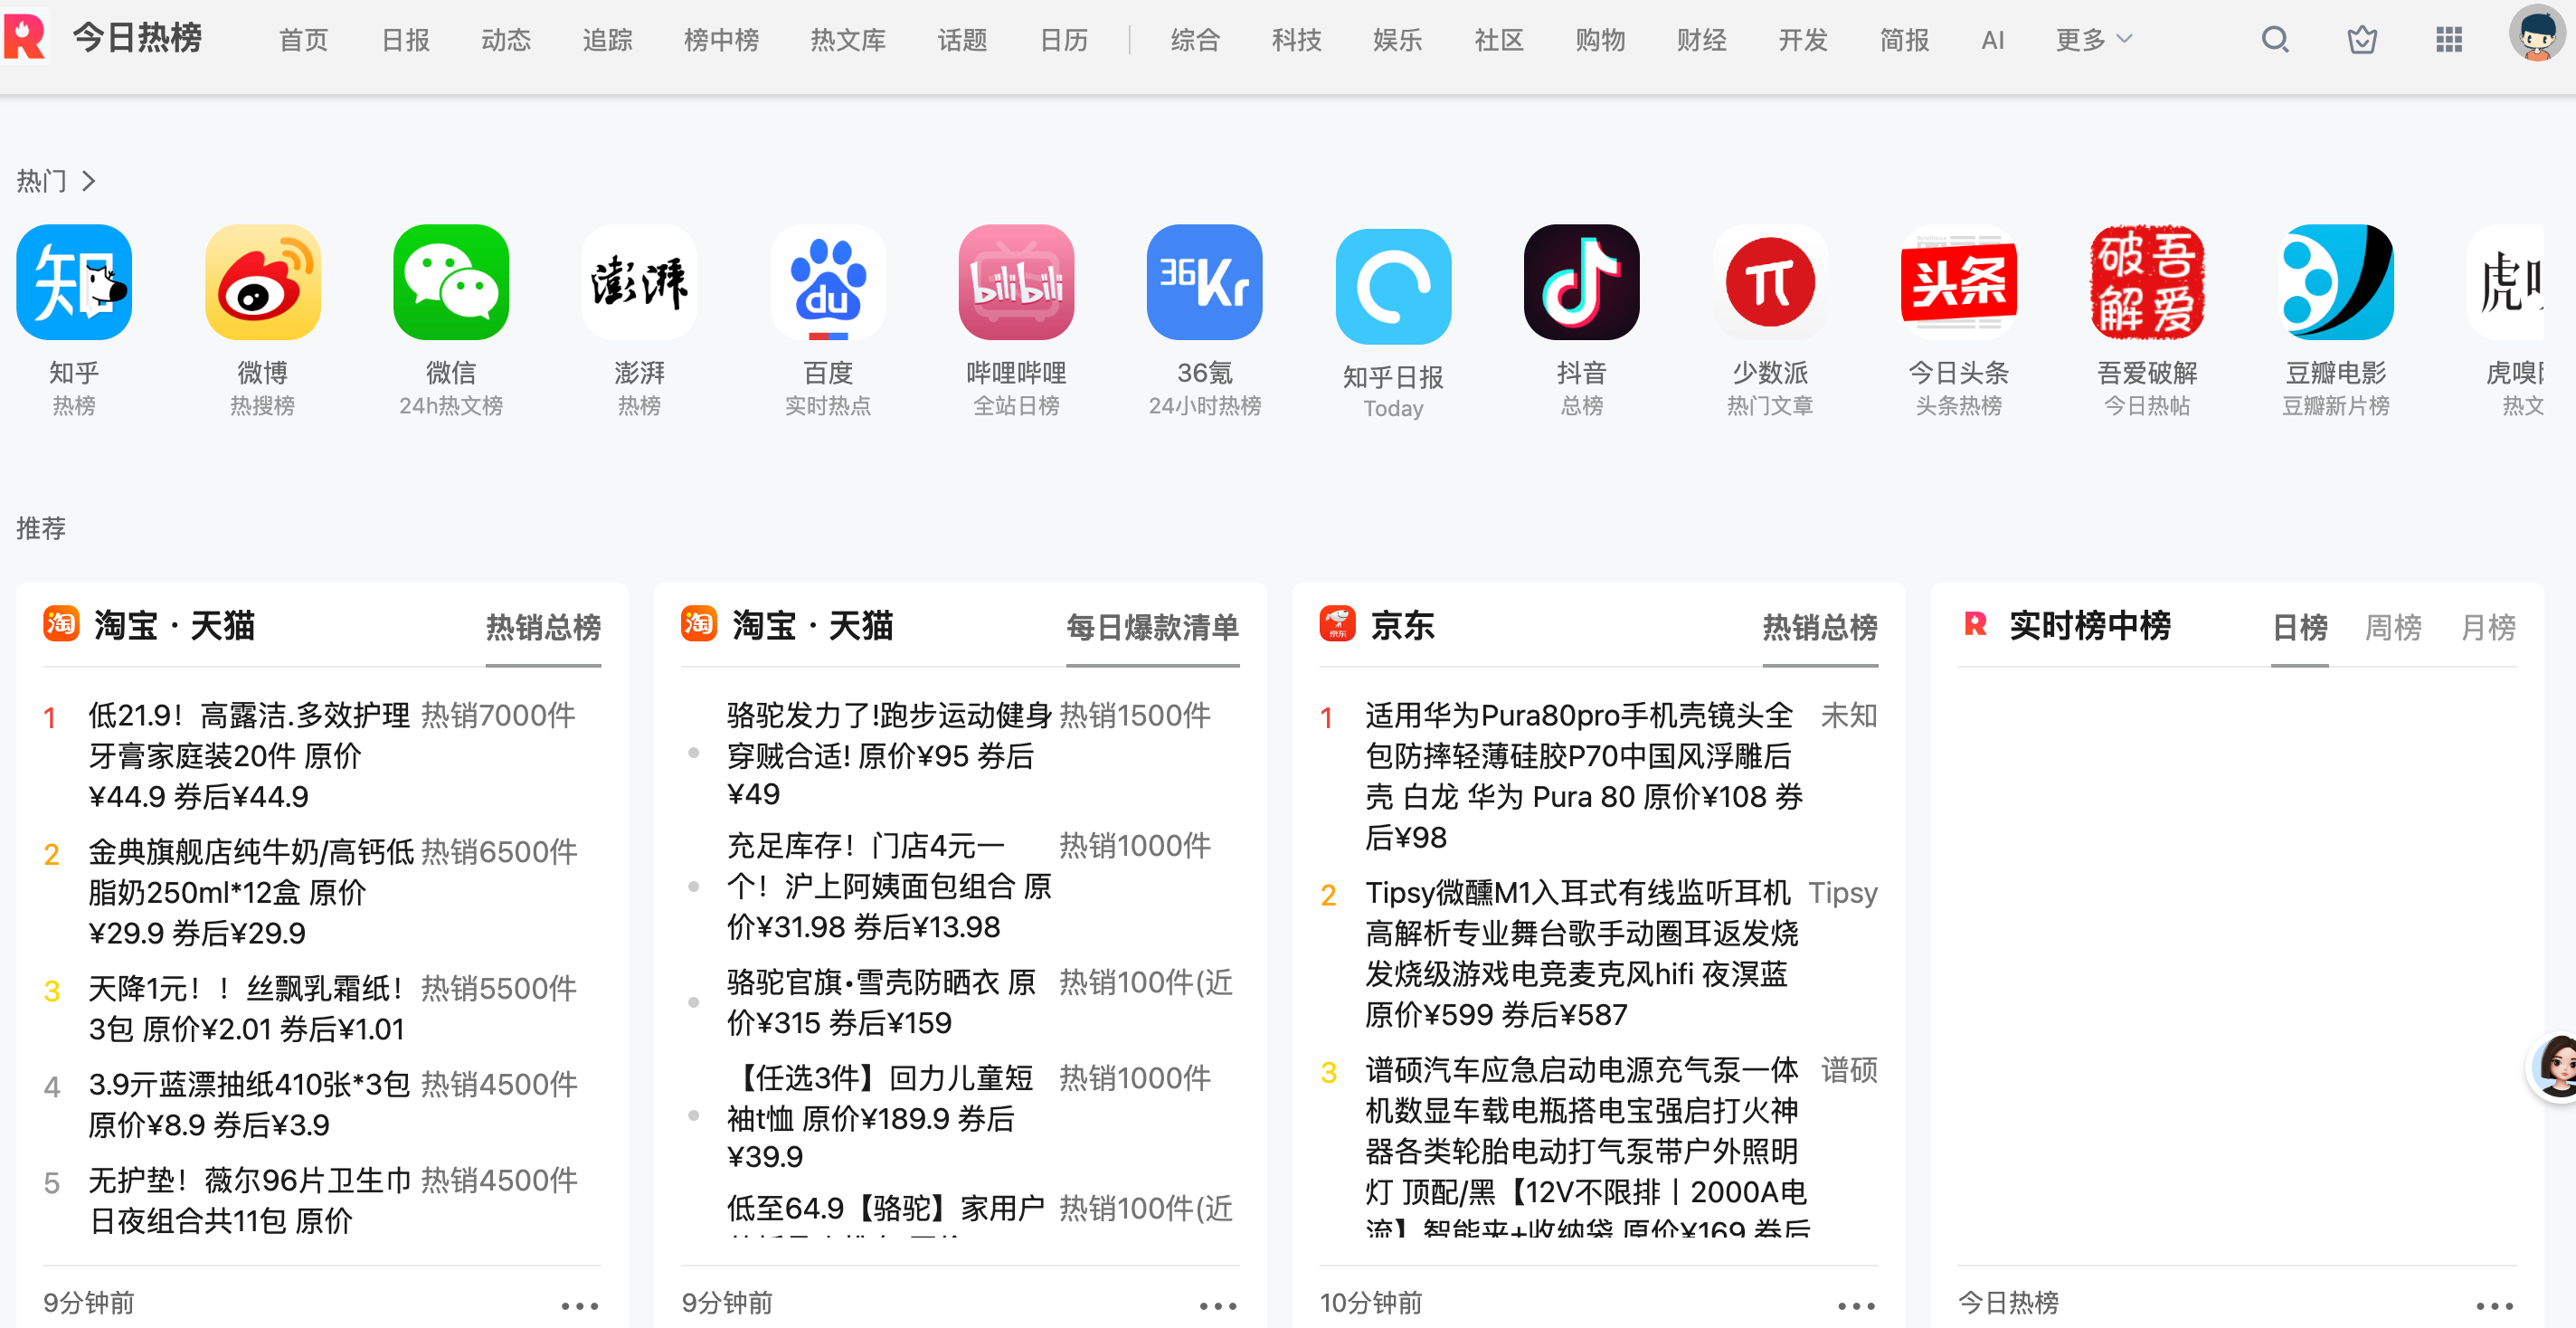The width and height of the screenshot is (2576, 1328).
Task: Open the 微信 24h热文榜 icon
Action: pyautogui.click(x=451, y=282)
